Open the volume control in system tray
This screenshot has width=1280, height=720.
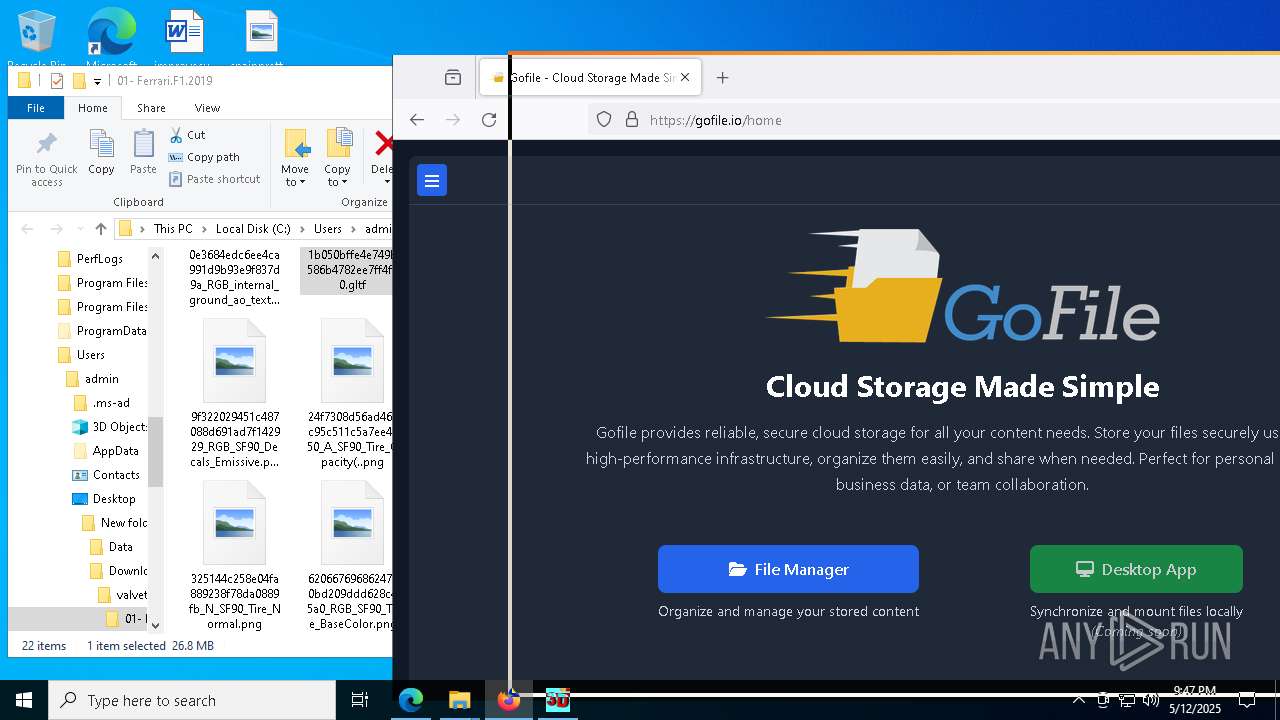click(1151, 700)
